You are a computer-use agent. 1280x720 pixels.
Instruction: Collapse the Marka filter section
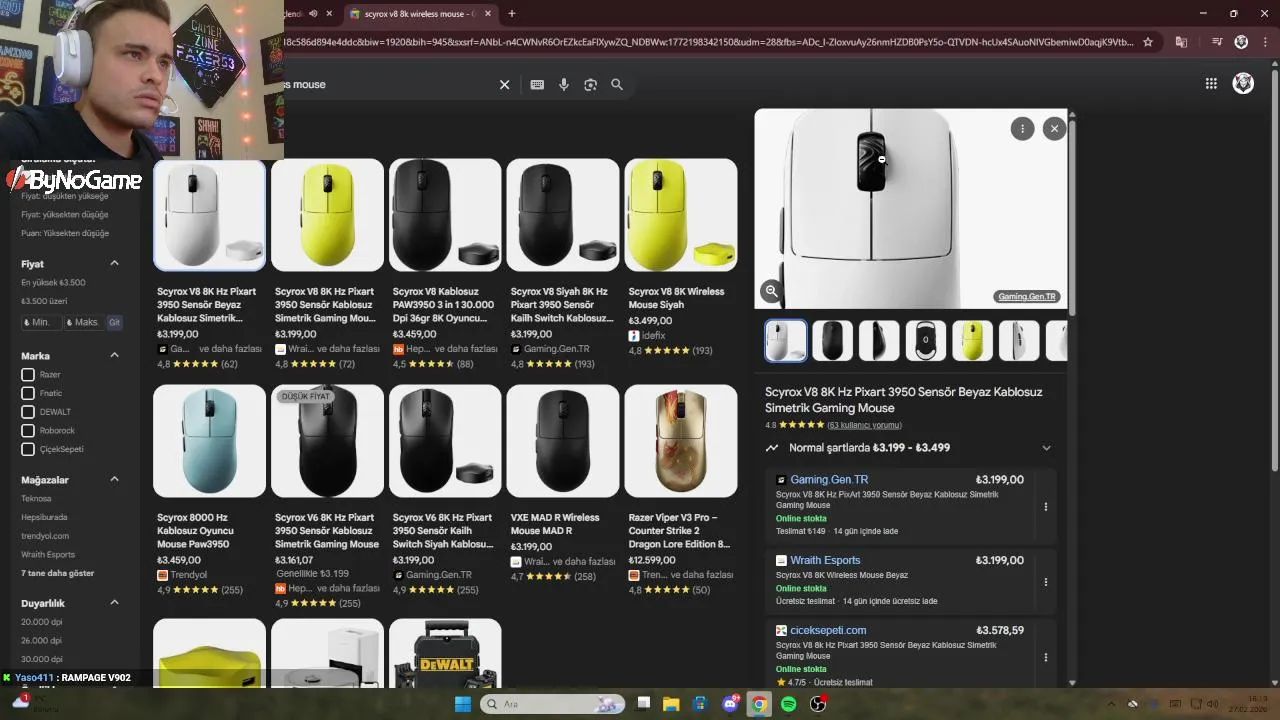pyautogui.click(x=114, y=355)
